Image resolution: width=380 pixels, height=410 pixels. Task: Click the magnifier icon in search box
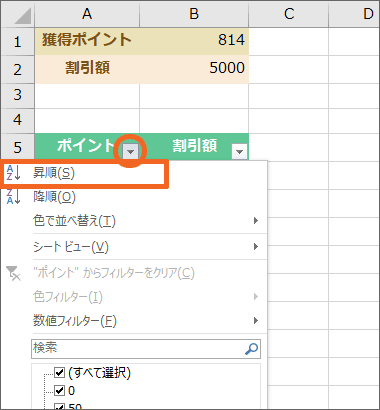[x=251, y=349]
